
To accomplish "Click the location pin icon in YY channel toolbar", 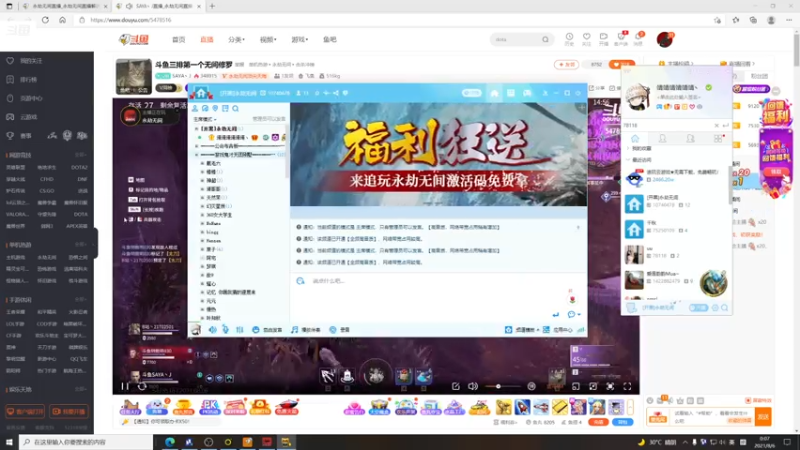I will [215, 108].
